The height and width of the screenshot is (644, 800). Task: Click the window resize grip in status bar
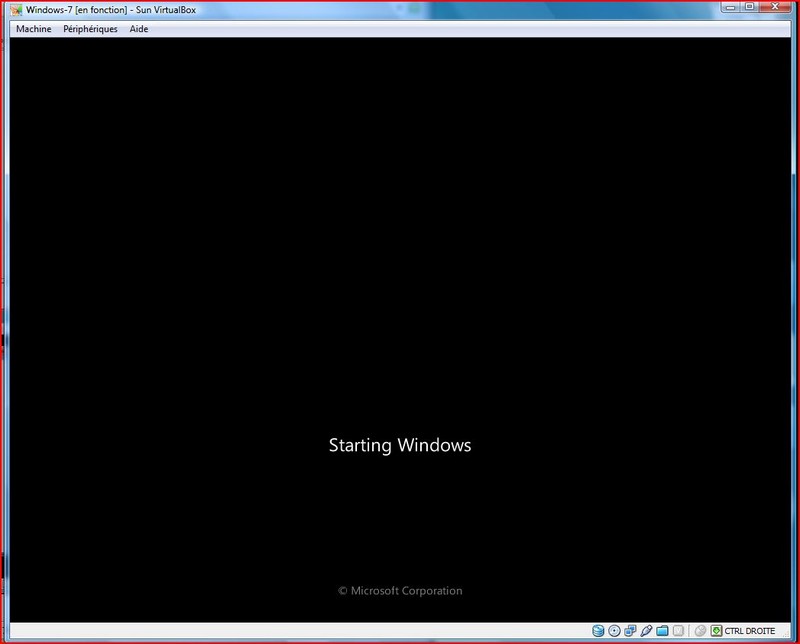pos(786,633)
